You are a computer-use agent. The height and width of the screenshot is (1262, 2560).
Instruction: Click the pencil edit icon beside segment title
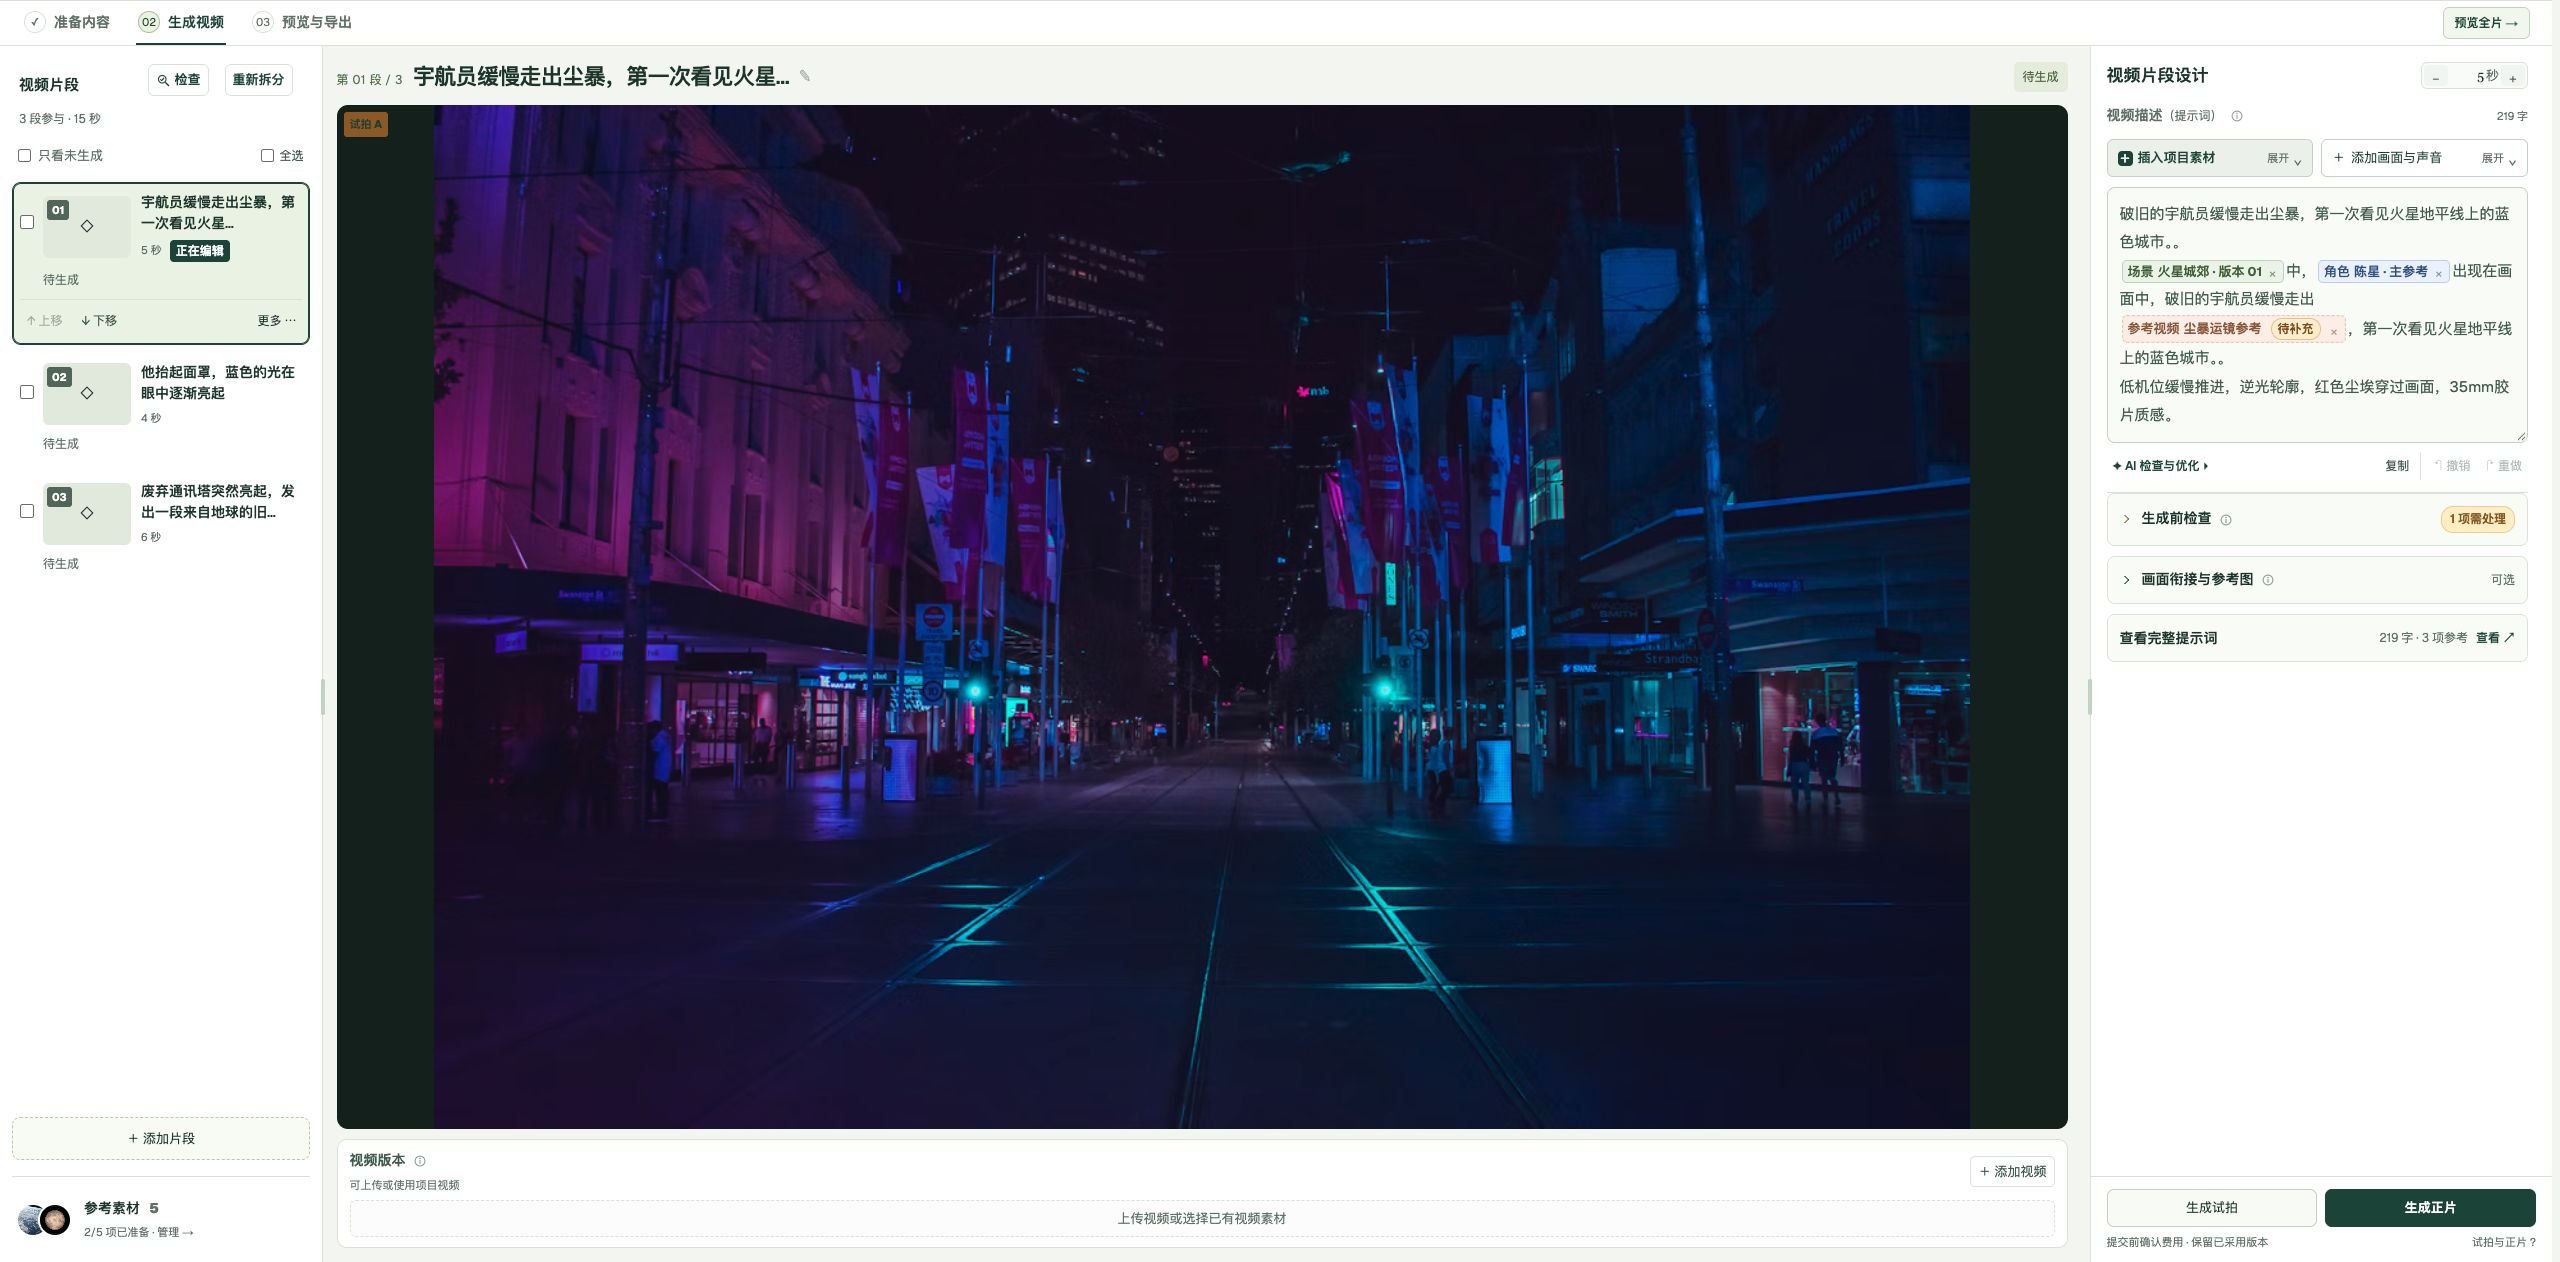click(805, 76)
